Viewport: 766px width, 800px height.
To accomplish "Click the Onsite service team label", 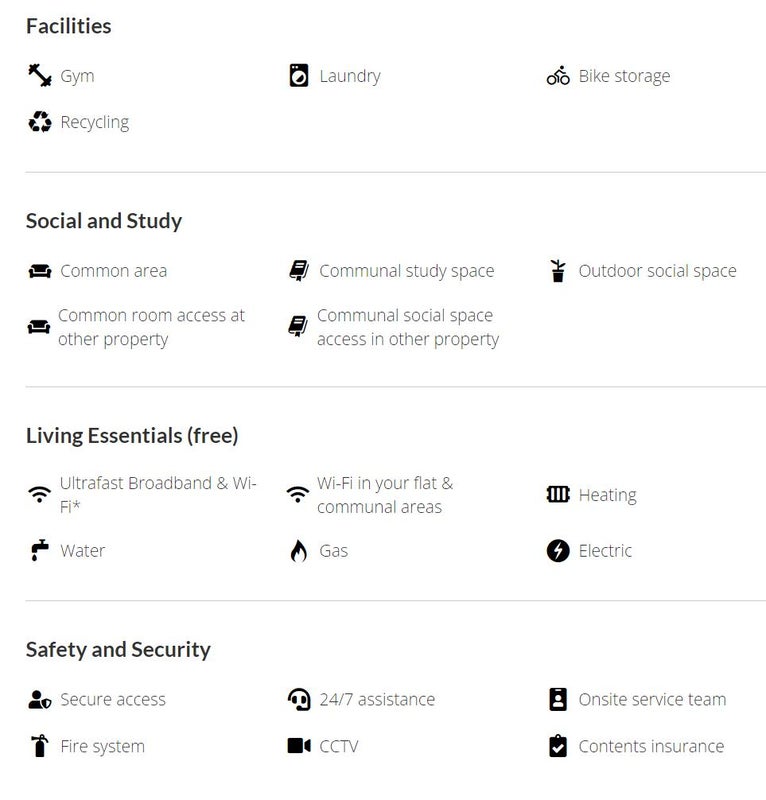I will click(x=652, y=700).
